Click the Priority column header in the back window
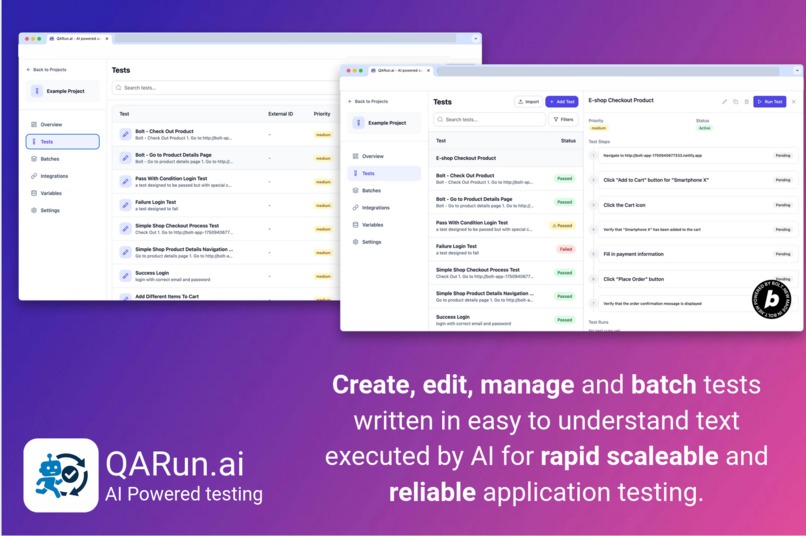The height and width of the screenshot is (536, 806). (x=322, y=114)
